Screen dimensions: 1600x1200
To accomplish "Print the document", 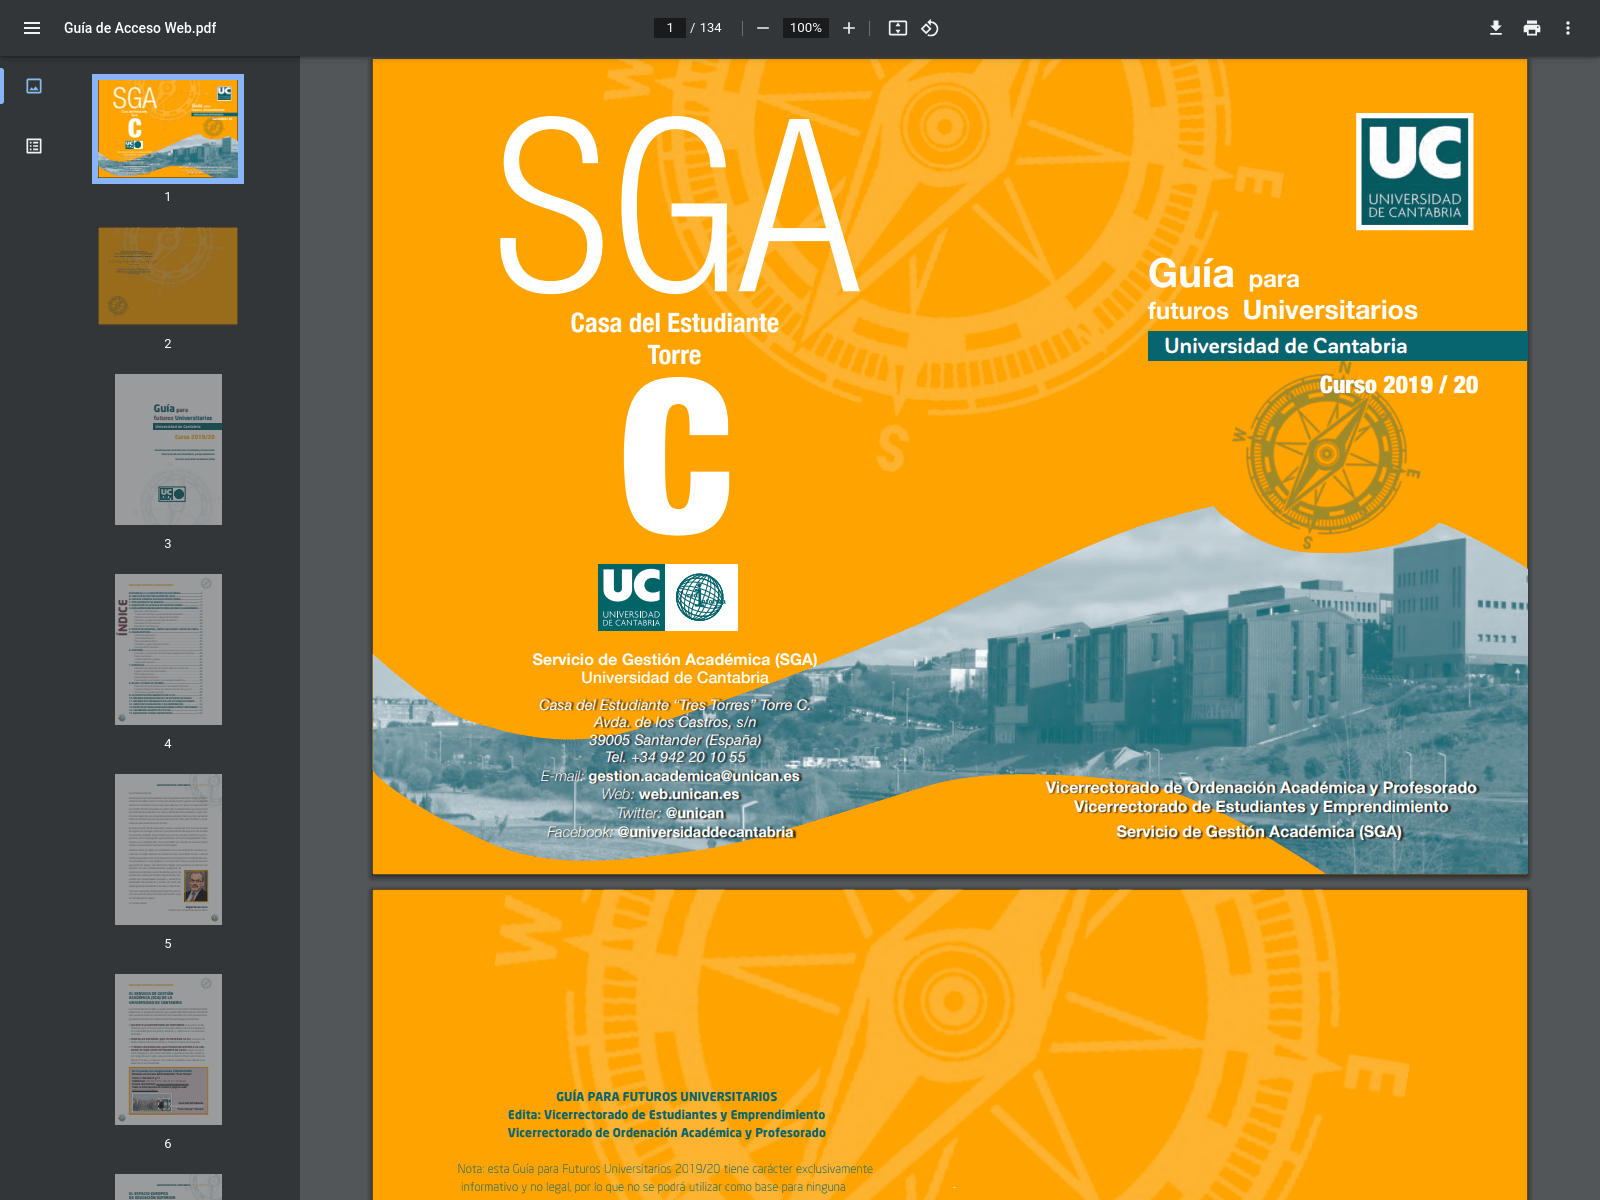I will pos(1532,28).
